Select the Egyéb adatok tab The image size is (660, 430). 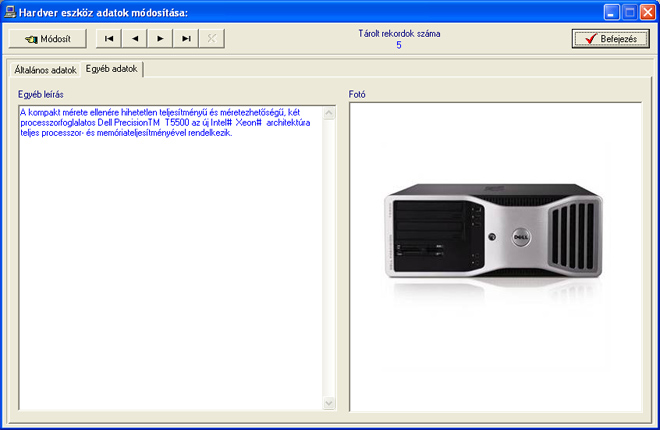[112, 69]
